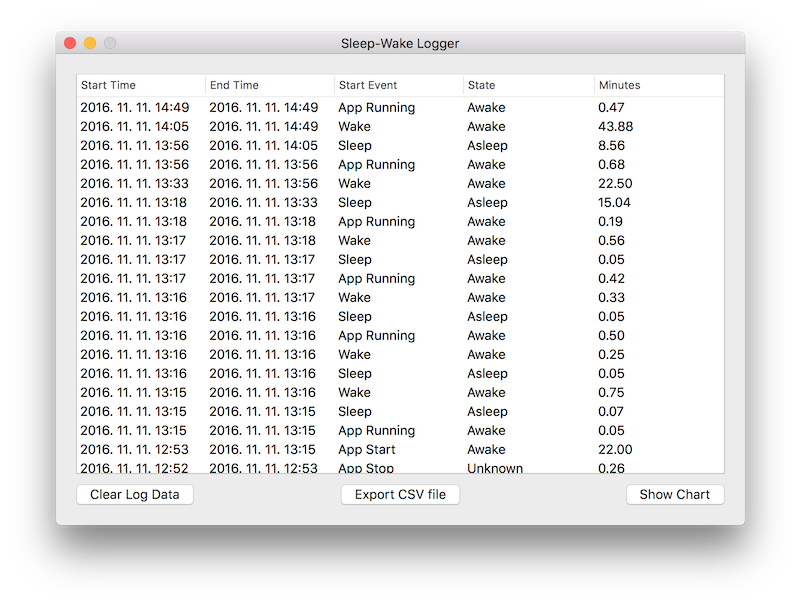This screenshot has height=605, width=801.
Task: Click the Minutes column header
Action: 659,85
